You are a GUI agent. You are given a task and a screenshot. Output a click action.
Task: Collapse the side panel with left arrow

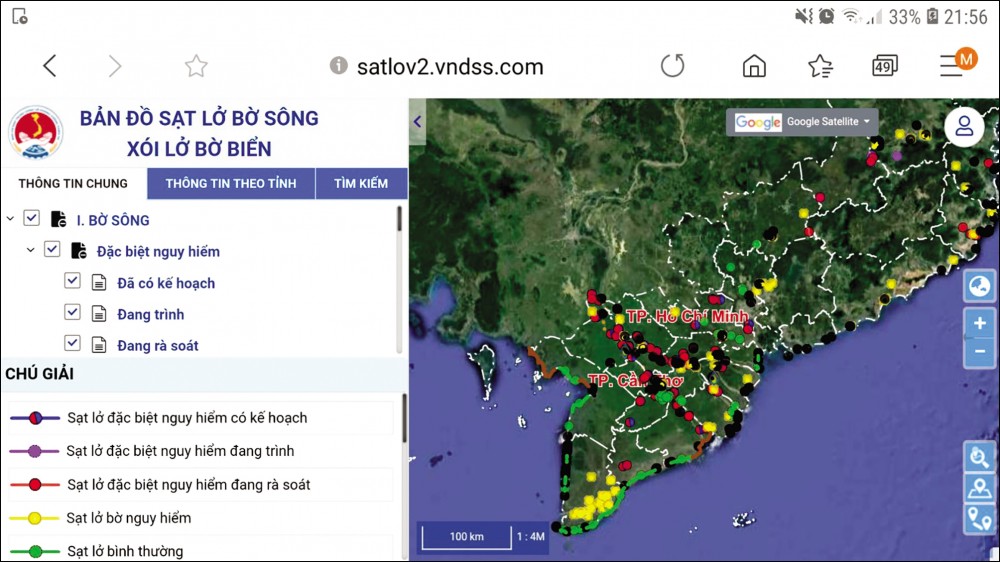(418, 122)
